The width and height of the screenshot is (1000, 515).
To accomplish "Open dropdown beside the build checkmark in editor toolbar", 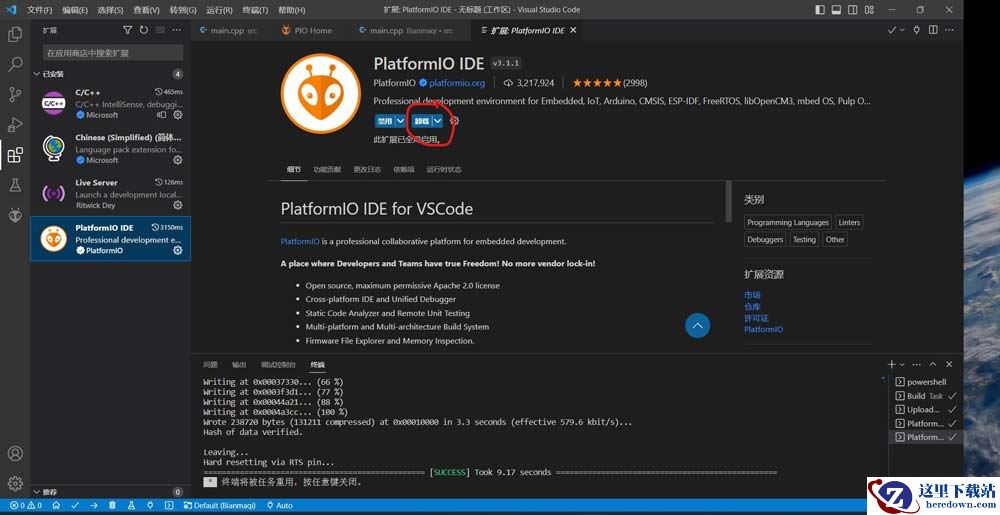I will pos(902,30).
